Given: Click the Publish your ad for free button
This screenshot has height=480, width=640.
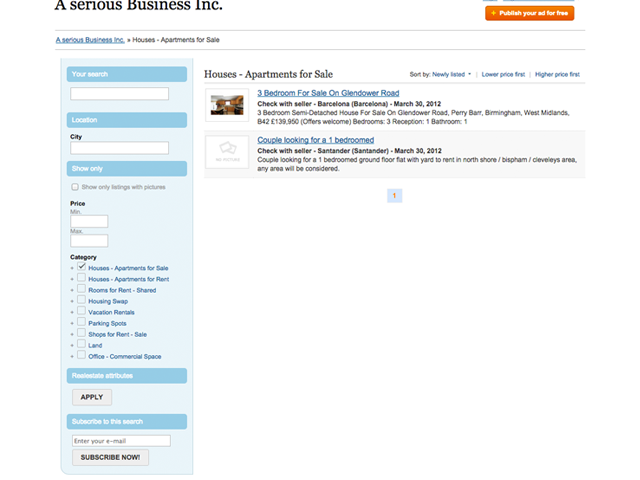Looking at the screenshot, I should 529,13.
